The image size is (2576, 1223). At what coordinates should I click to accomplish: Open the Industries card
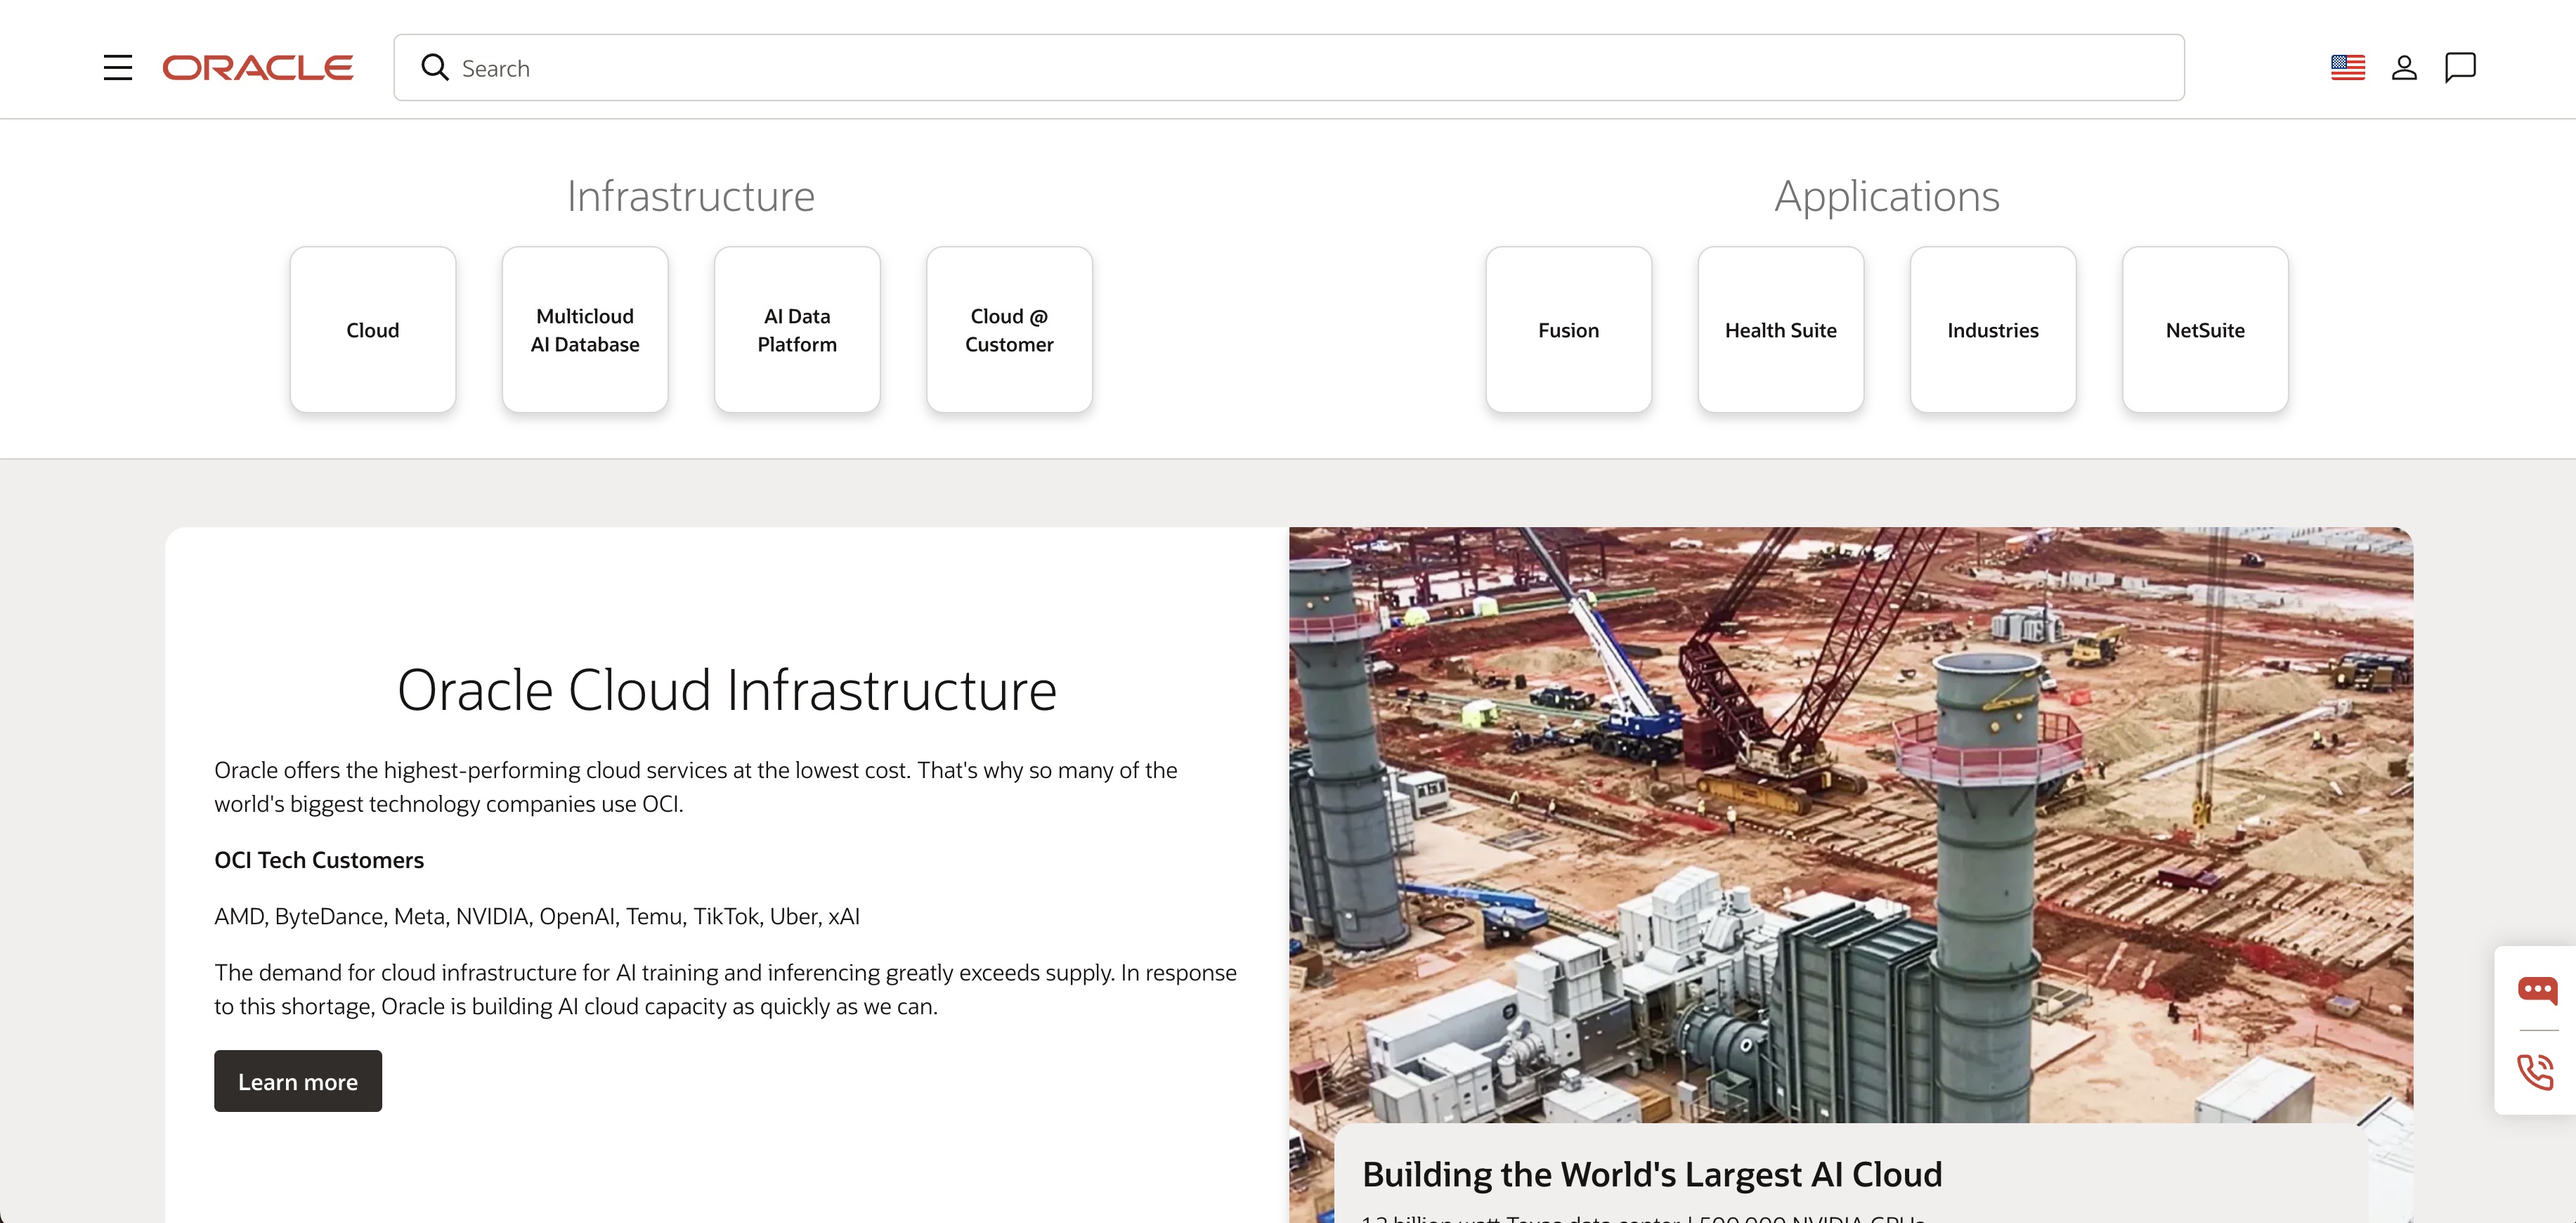pyautogui.click(x=1993, y=330)
